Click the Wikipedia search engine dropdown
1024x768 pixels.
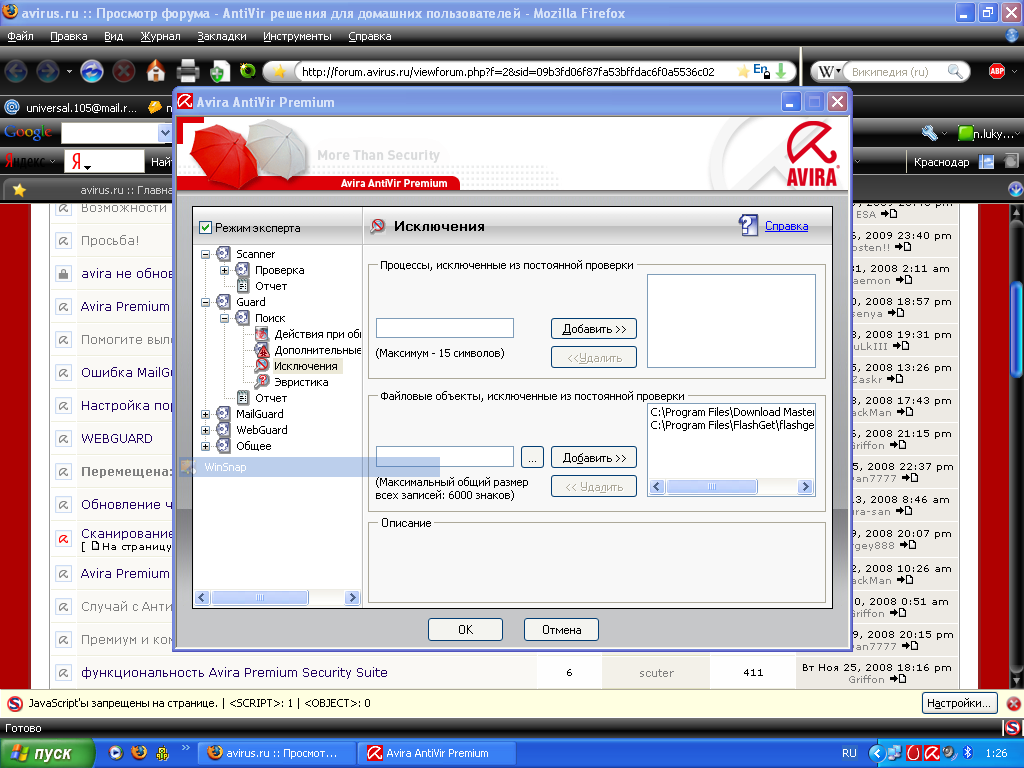click(828, 72)
